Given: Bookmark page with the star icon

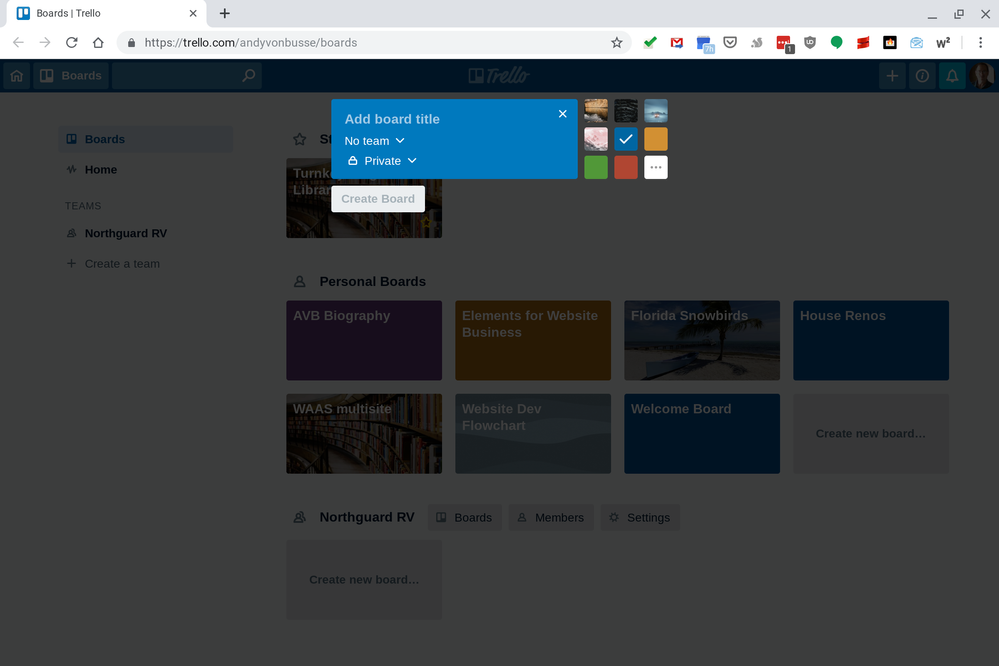Looking at the screenshot, I should pos(616,43).
